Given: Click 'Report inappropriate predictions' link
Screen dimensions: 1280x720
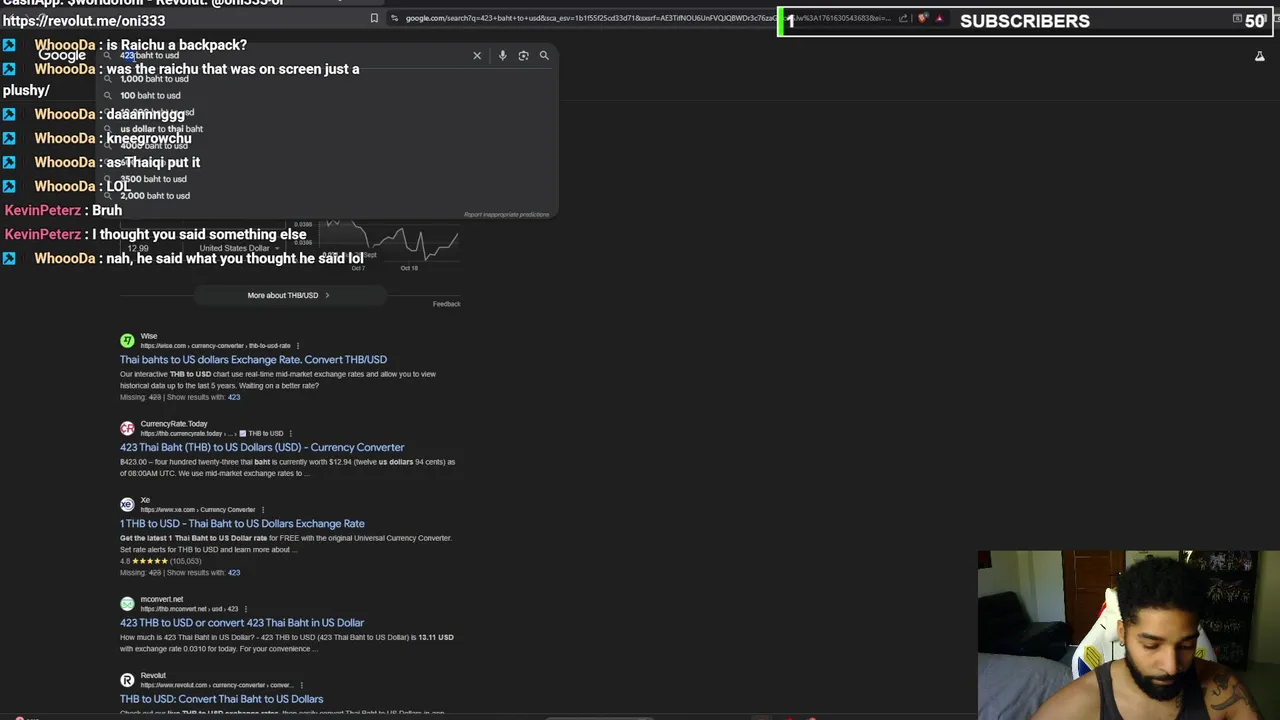Looking at the screenshot, I should coord(507,214).
